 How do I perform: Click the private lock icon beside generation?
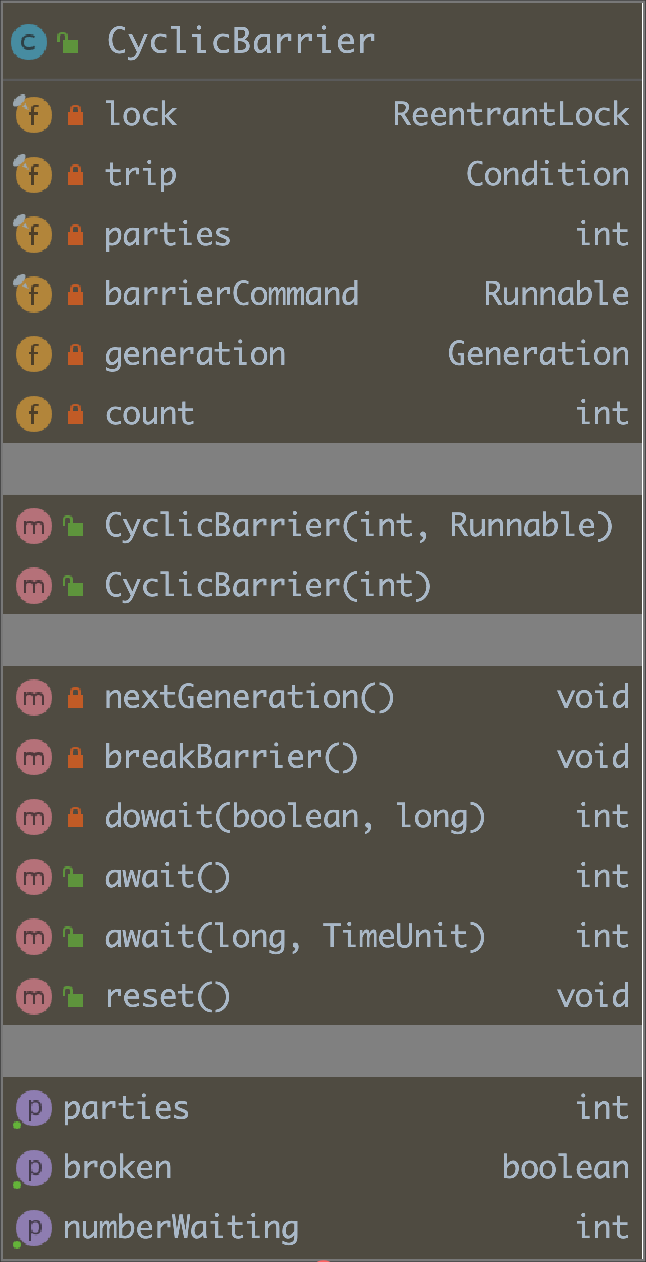75,355
